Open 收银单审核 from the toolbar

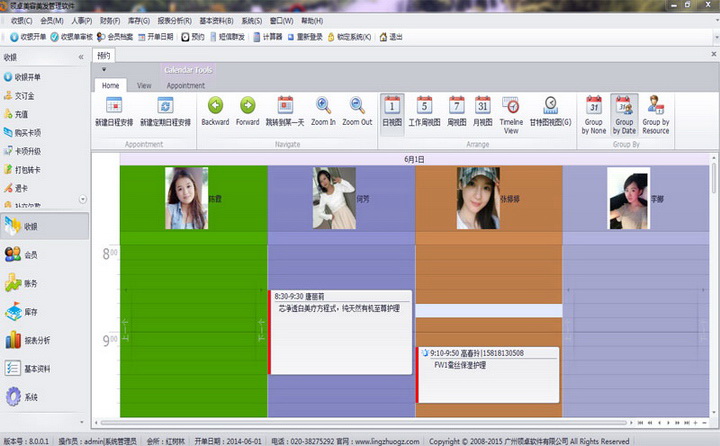point(71,37)
